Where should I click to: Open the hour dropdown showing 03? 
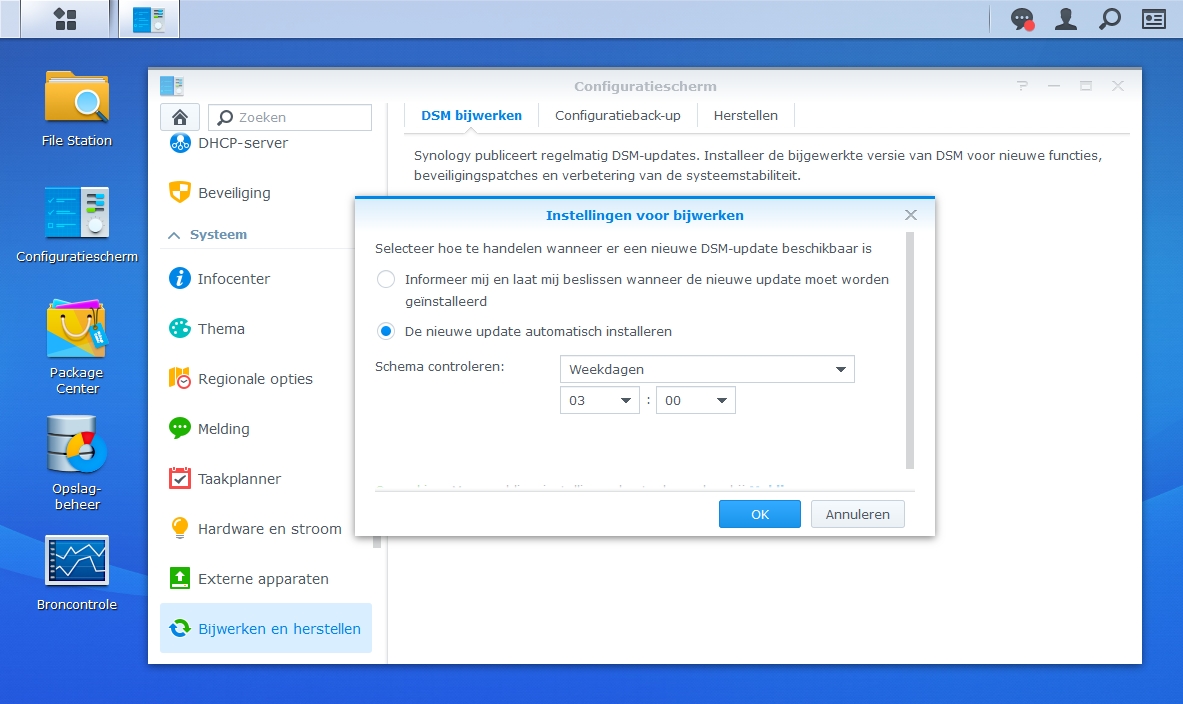pos(599,399)
